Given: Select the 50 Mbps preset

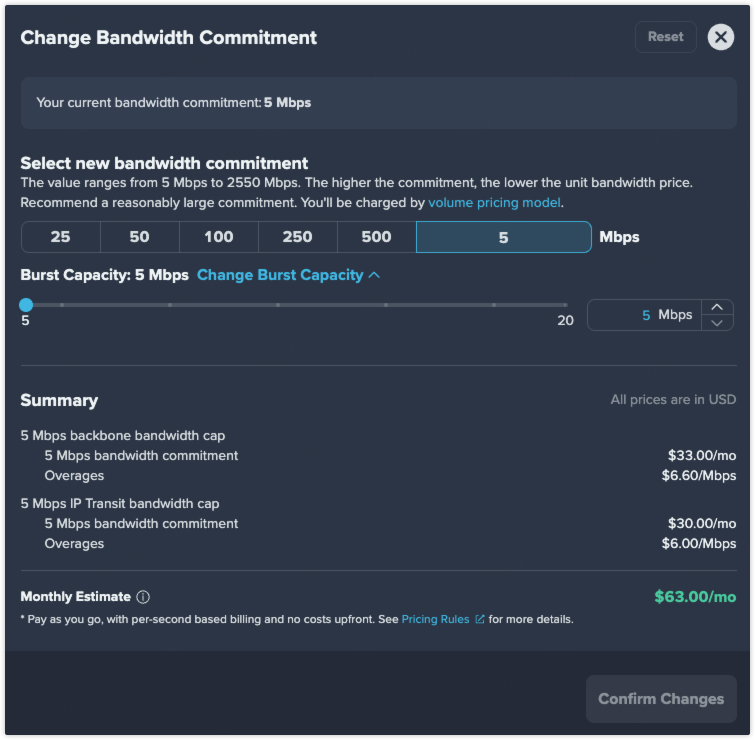Looking at the screenshot, I should click(x=140, y=237).
